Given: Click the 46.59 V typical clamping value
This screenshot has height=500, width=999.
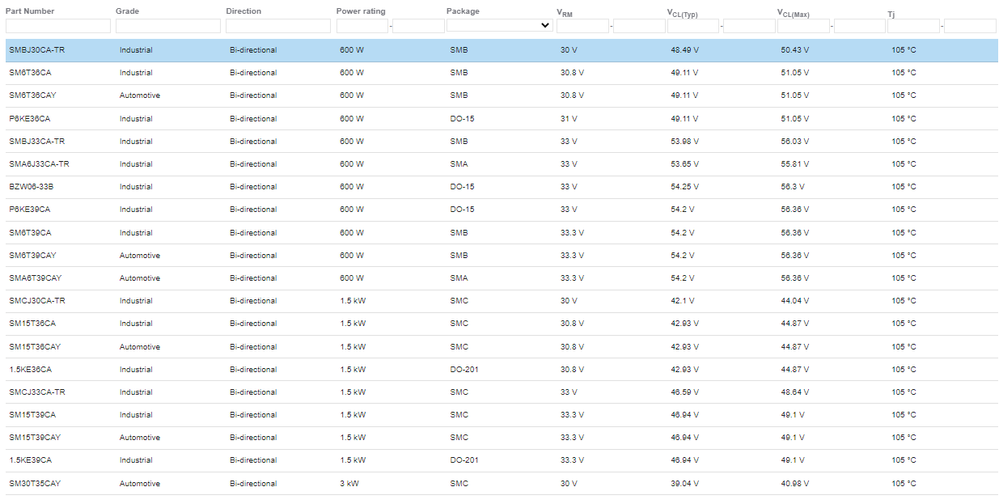Looking at the screenshot, I should (684, 392).
